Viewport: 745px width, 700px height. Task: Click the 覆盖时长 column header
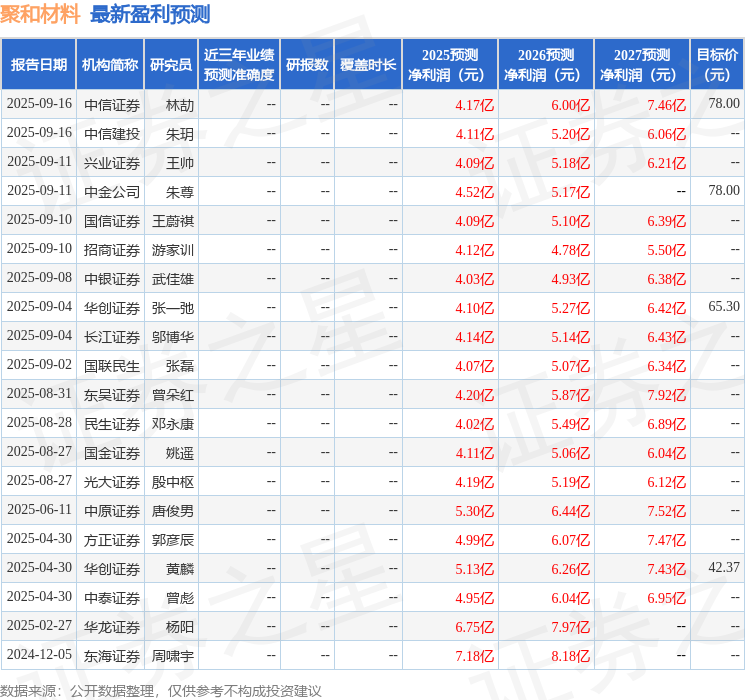[368, 64]
